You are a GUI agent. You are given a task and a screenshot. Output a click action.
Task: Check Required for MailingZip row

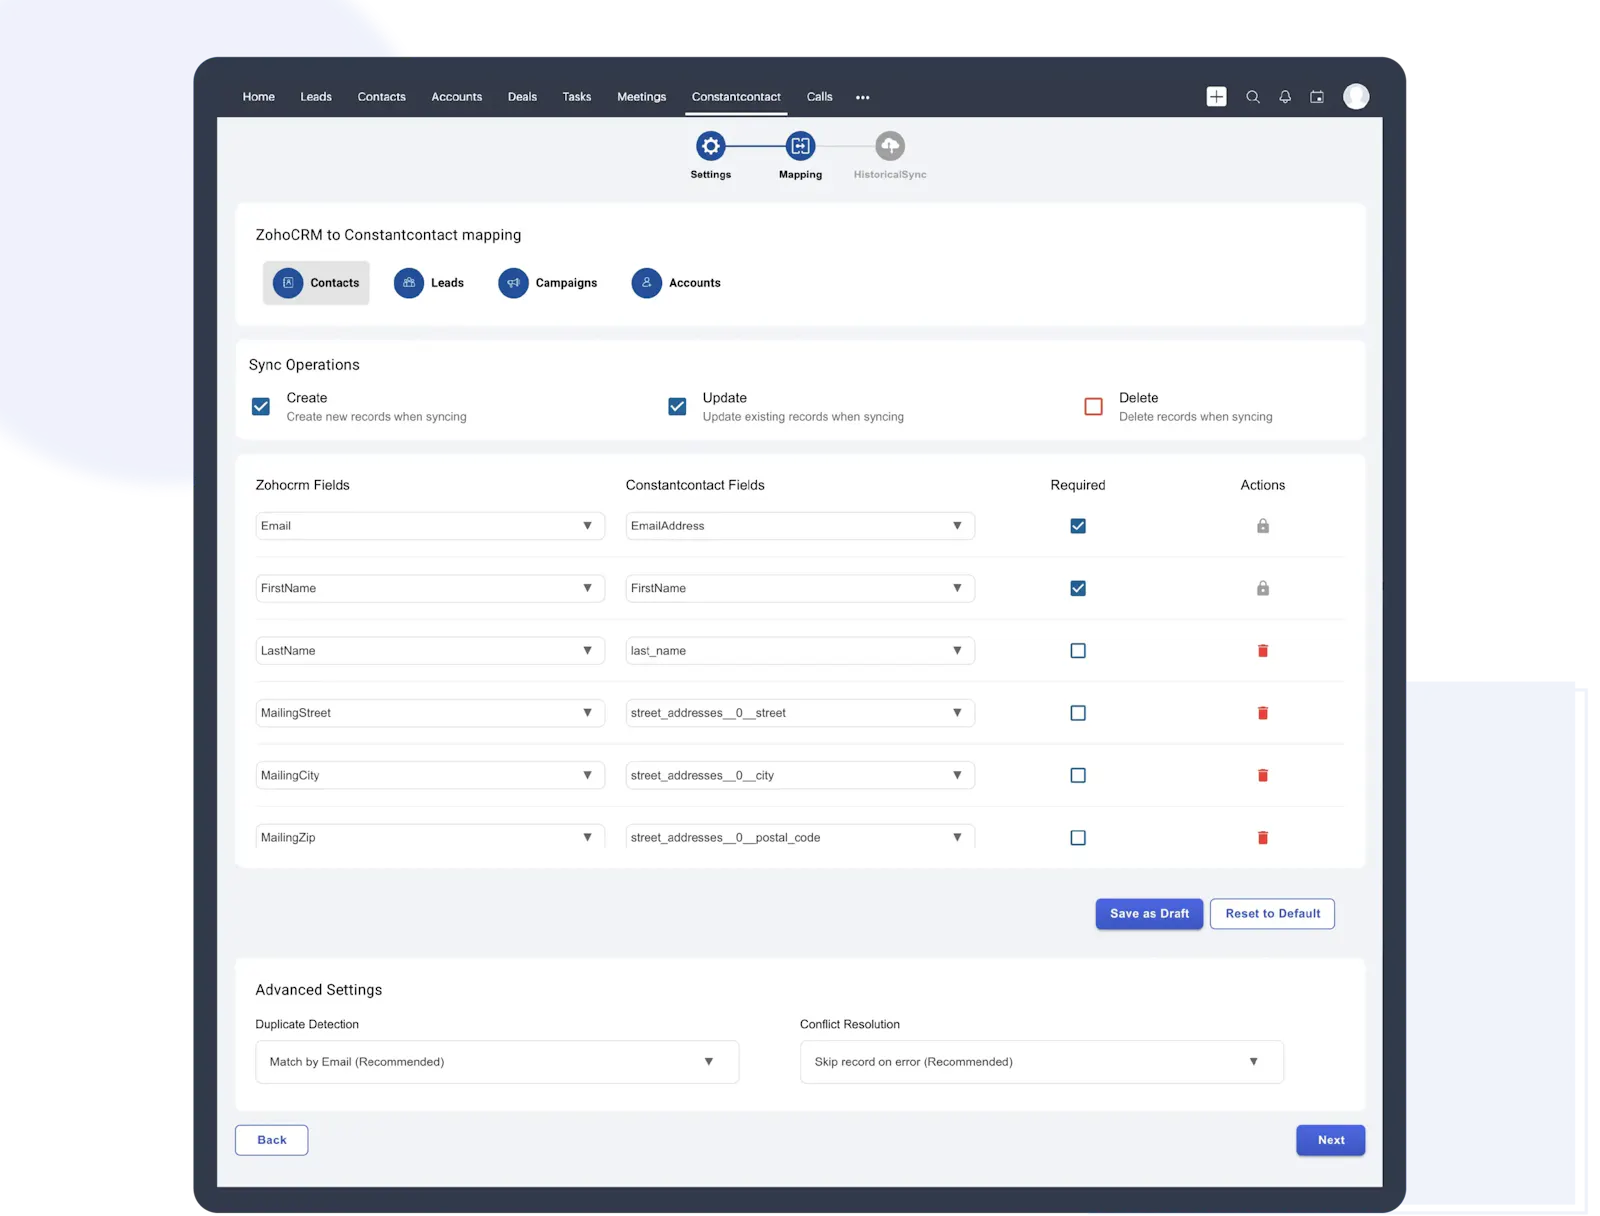1078,838
